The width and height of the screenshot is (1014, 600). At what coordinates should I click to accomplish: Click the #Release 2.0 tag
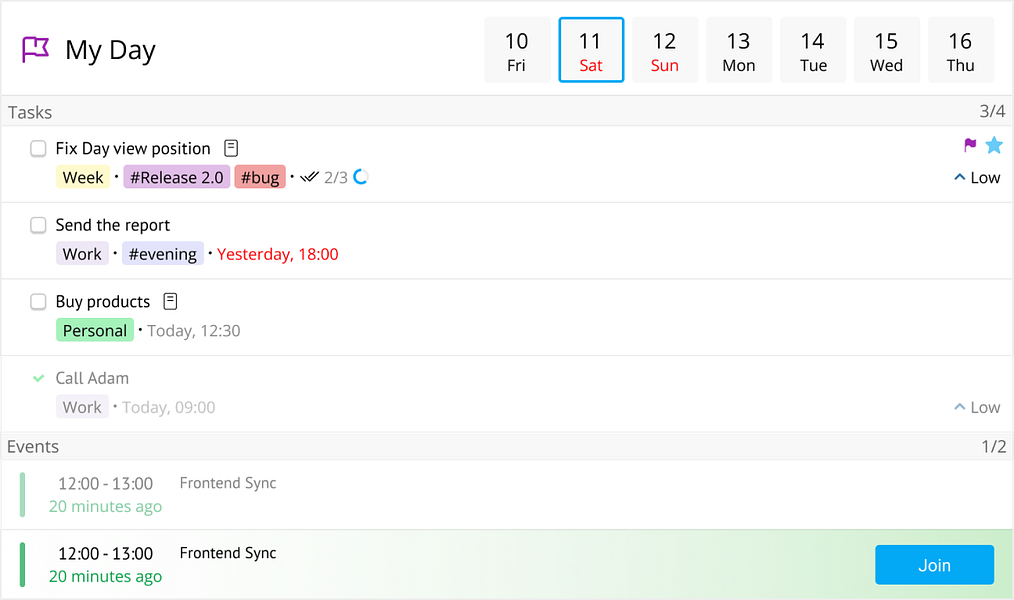[x=177, y=177]
